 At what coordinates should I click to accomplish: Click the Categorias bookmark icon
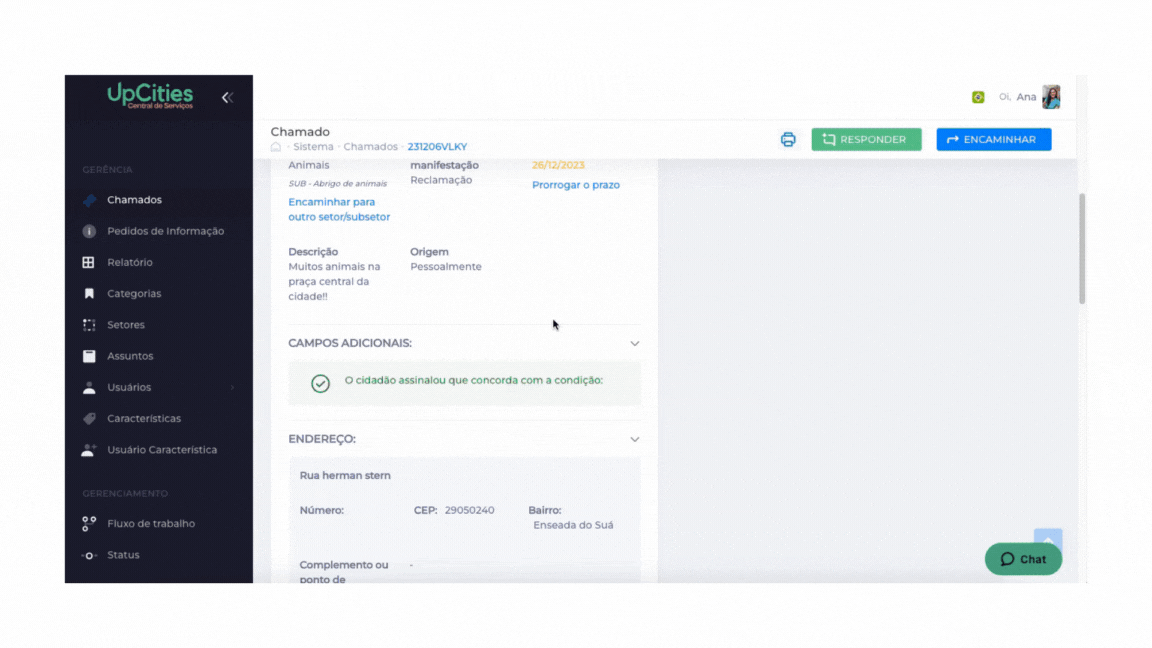click(x=89, y=294)
